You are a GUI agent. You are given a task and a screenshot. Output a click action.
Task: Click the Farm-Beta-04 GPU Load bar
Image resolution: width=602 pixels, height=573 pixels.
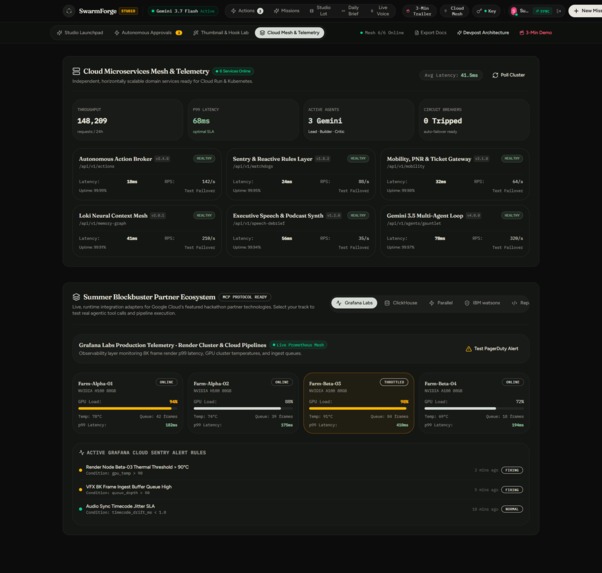(474, 409)
